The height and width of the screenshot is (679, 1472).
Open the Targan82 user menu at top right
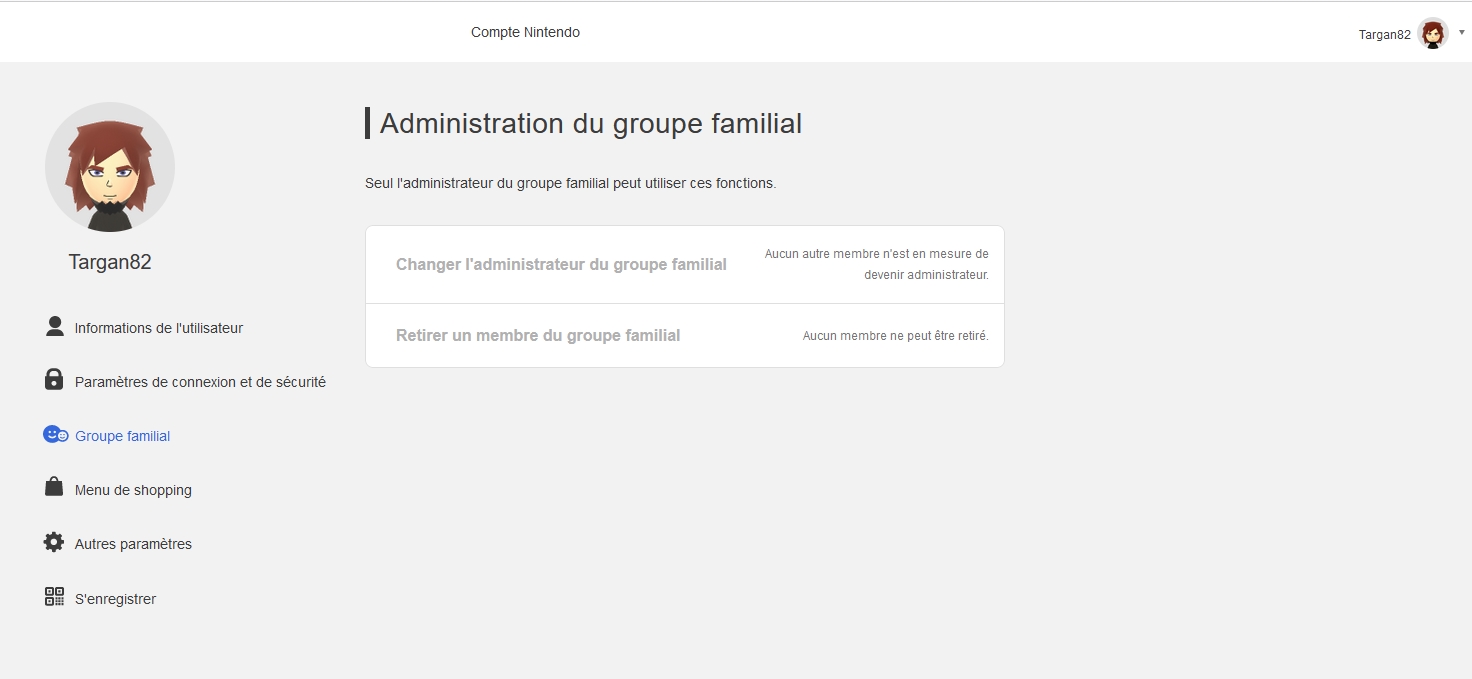[x=1384, y=35]
